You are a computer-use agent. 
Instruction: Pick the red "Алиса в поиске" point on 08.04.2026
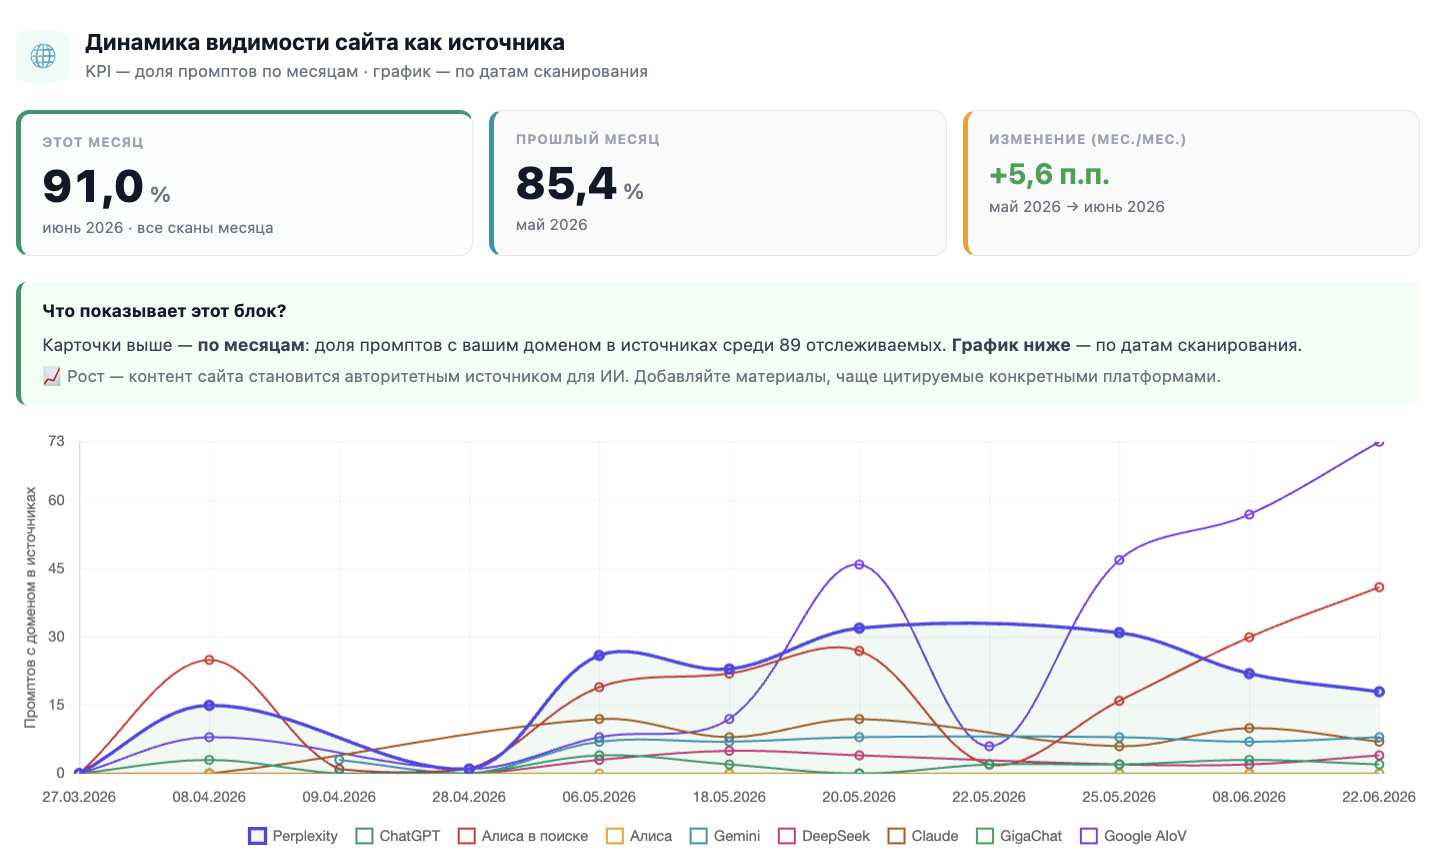[209, 660]
